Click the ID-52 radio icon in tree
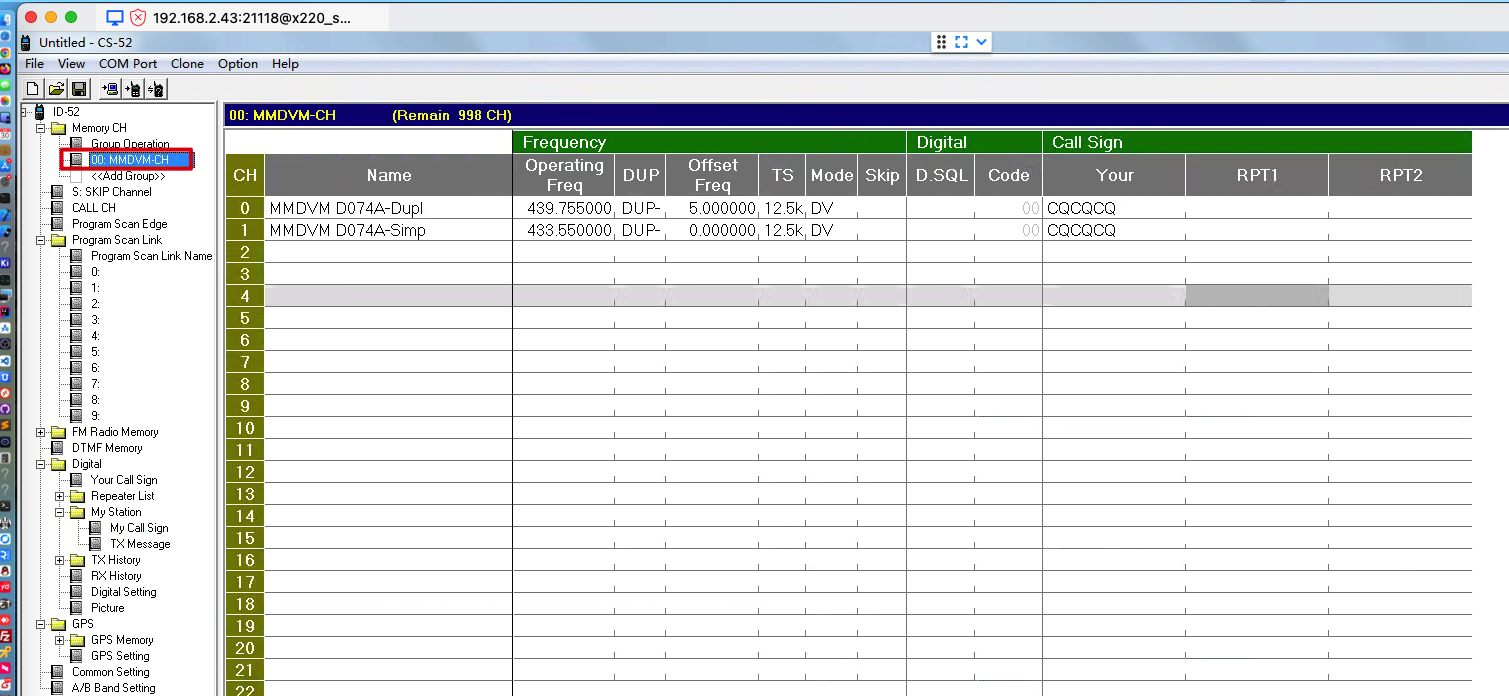The image size is (1509, 696). 40,112
